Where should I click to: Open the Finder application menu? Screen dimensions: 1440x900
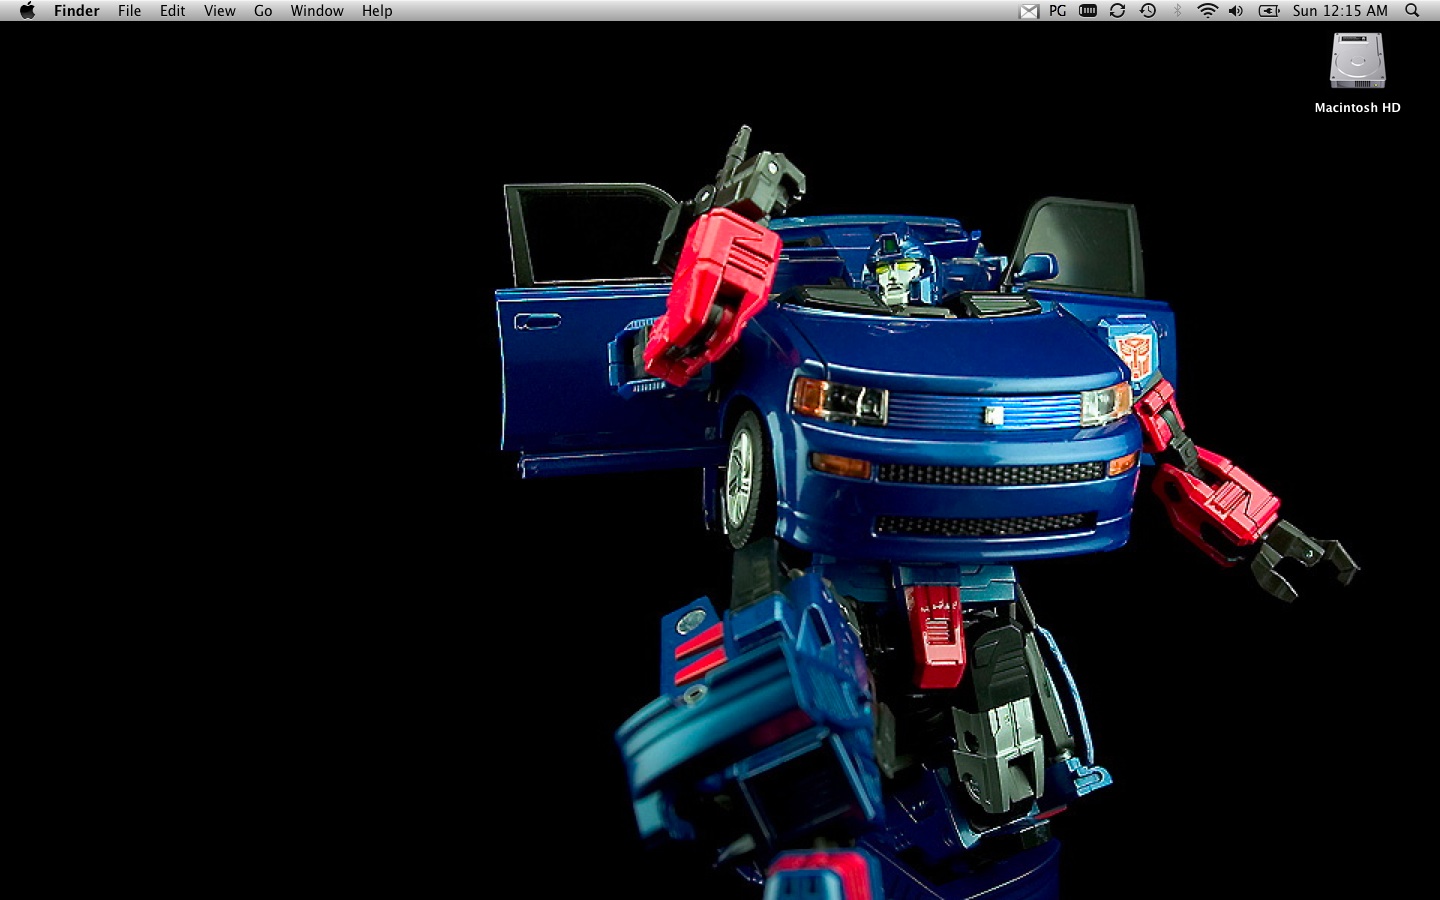(x=77, y=11)
